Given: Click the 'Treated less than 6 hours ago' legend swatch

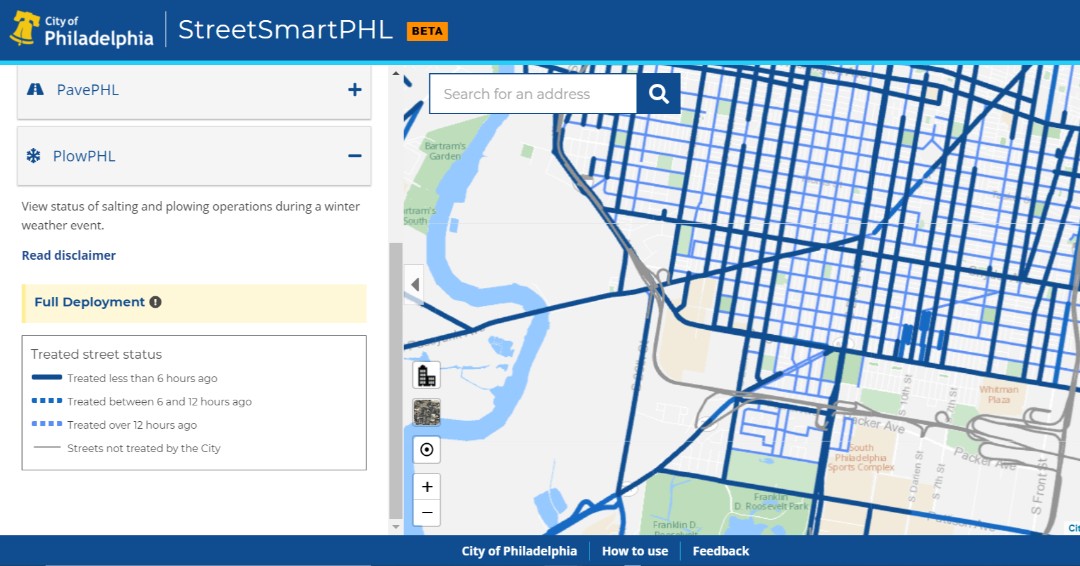Looking at the screenshot, I should click(47, 377).
